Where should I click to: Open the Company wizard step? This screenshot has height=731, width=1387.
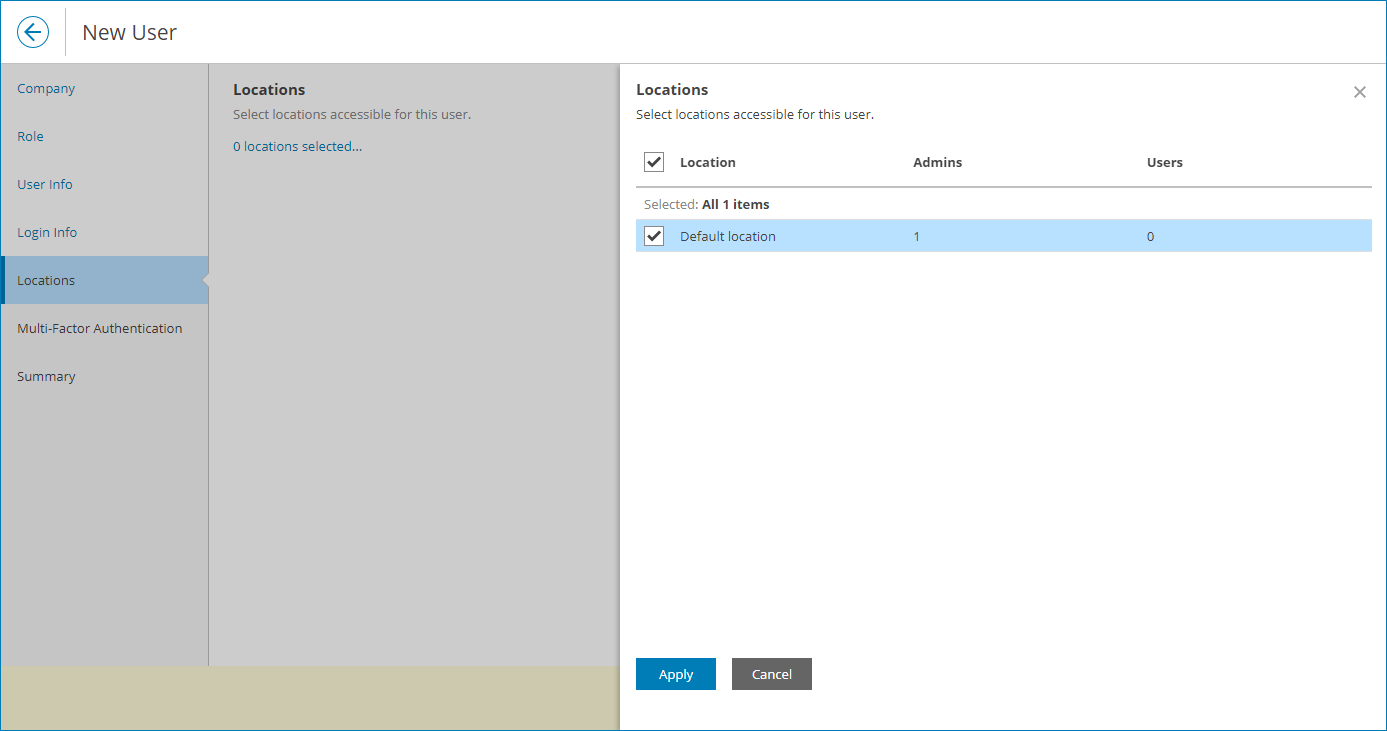(x=46, y=89)
